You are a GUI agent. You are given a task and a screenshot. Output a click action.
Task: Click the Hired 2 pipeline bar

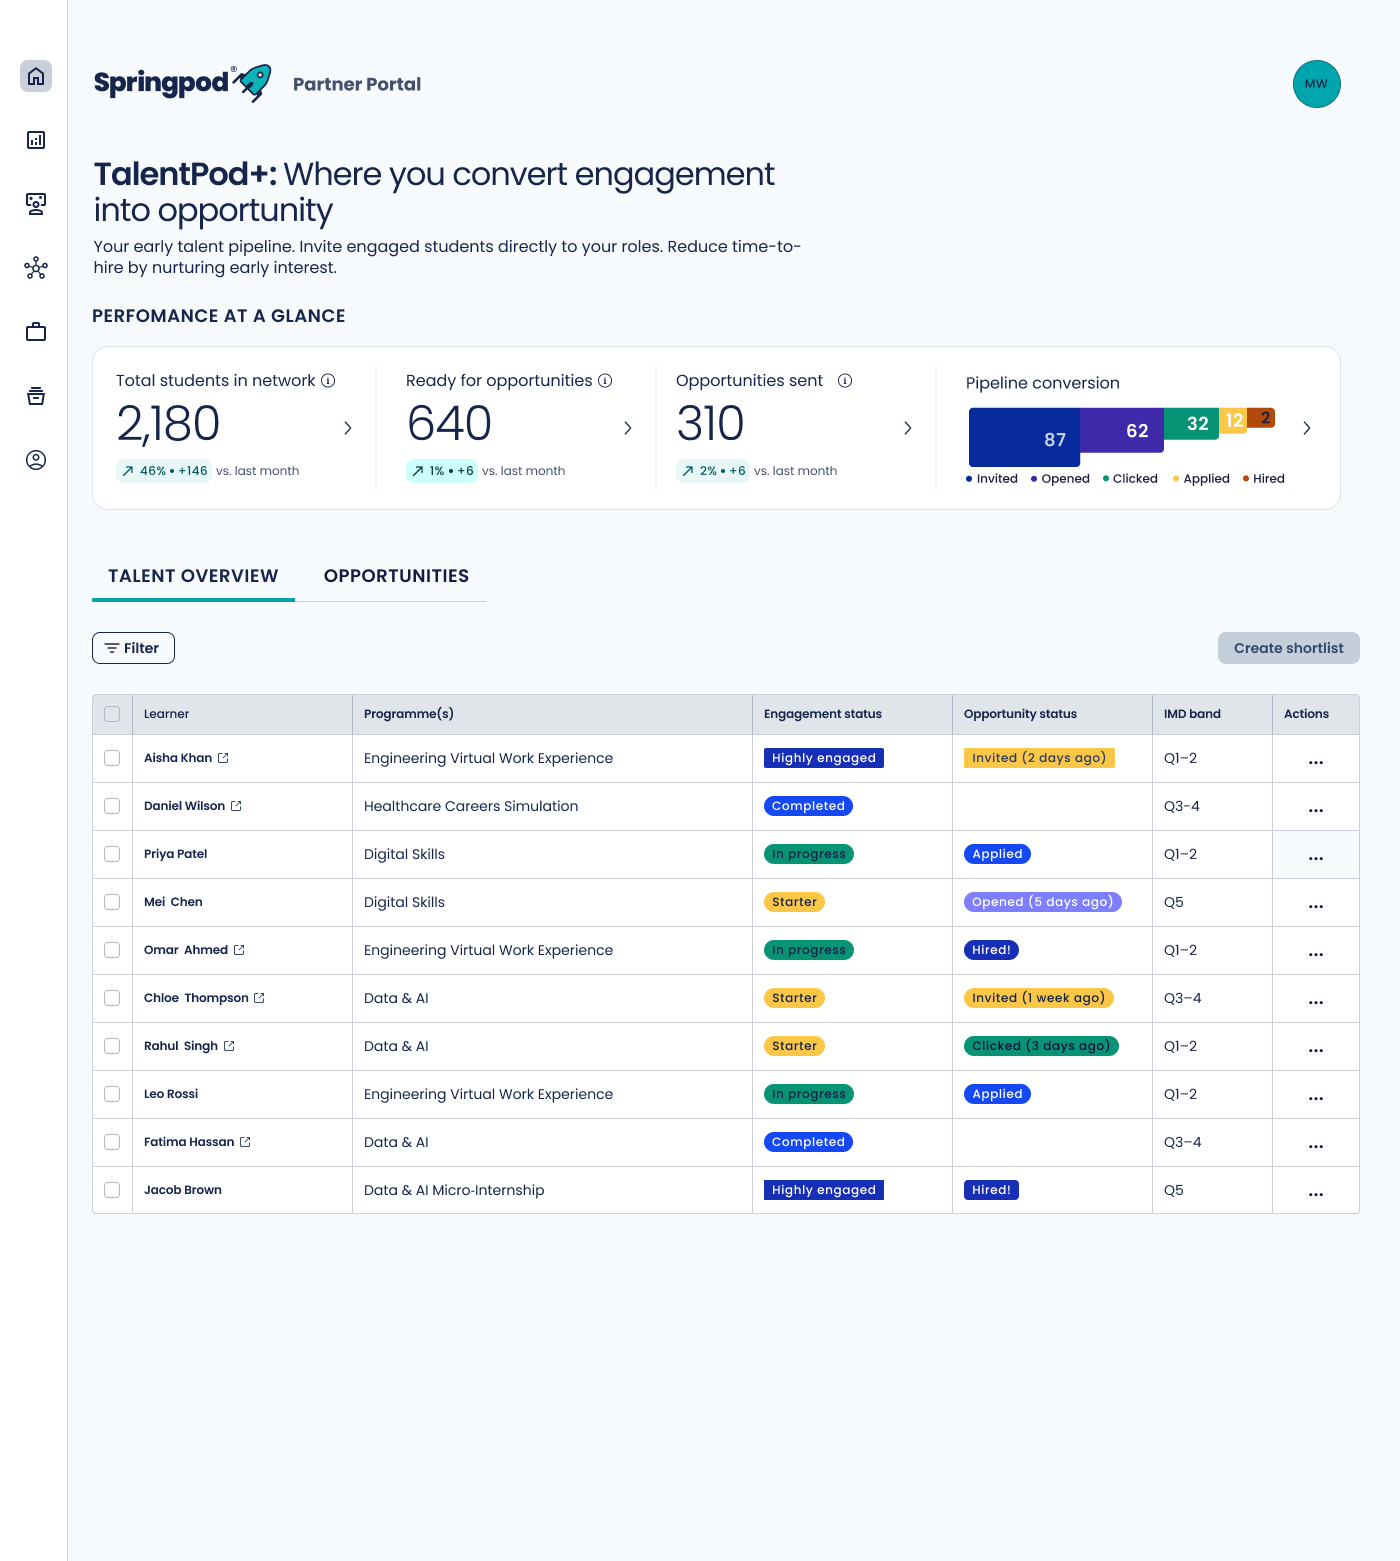pos(1261,417)
